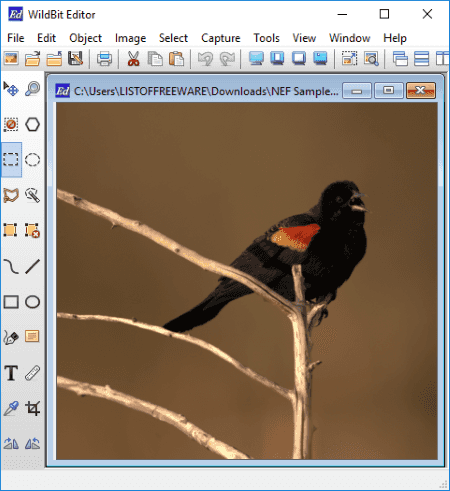Click the Open file folder icon

pos(32,59)
